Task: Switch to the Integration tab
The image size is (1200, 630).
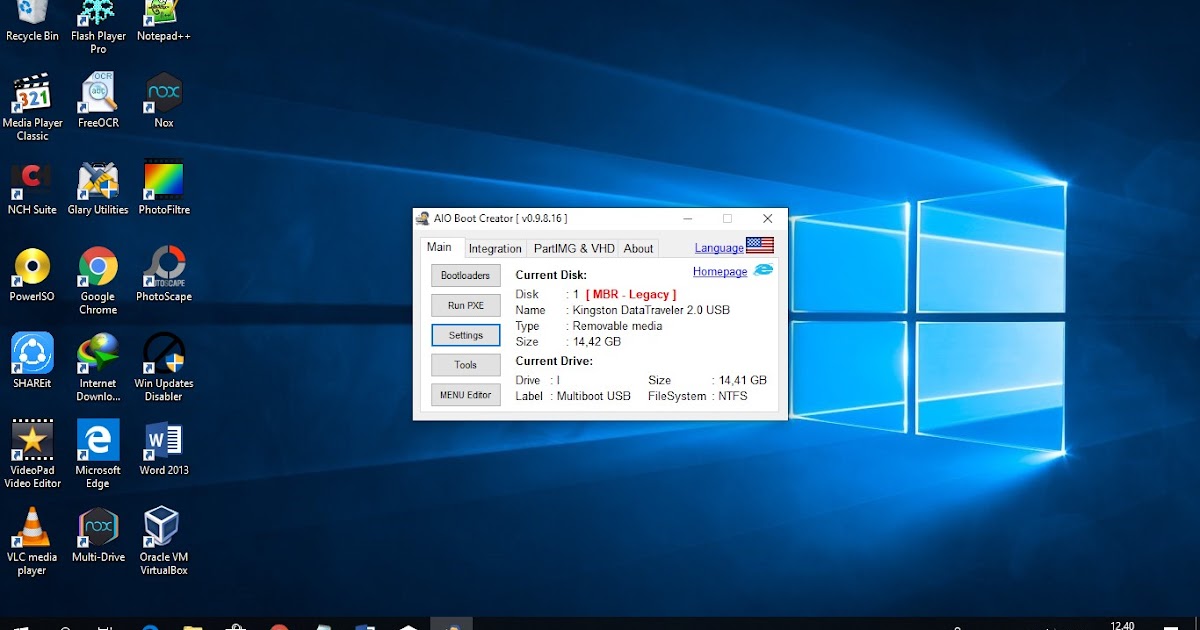Action: click(495, 247)
